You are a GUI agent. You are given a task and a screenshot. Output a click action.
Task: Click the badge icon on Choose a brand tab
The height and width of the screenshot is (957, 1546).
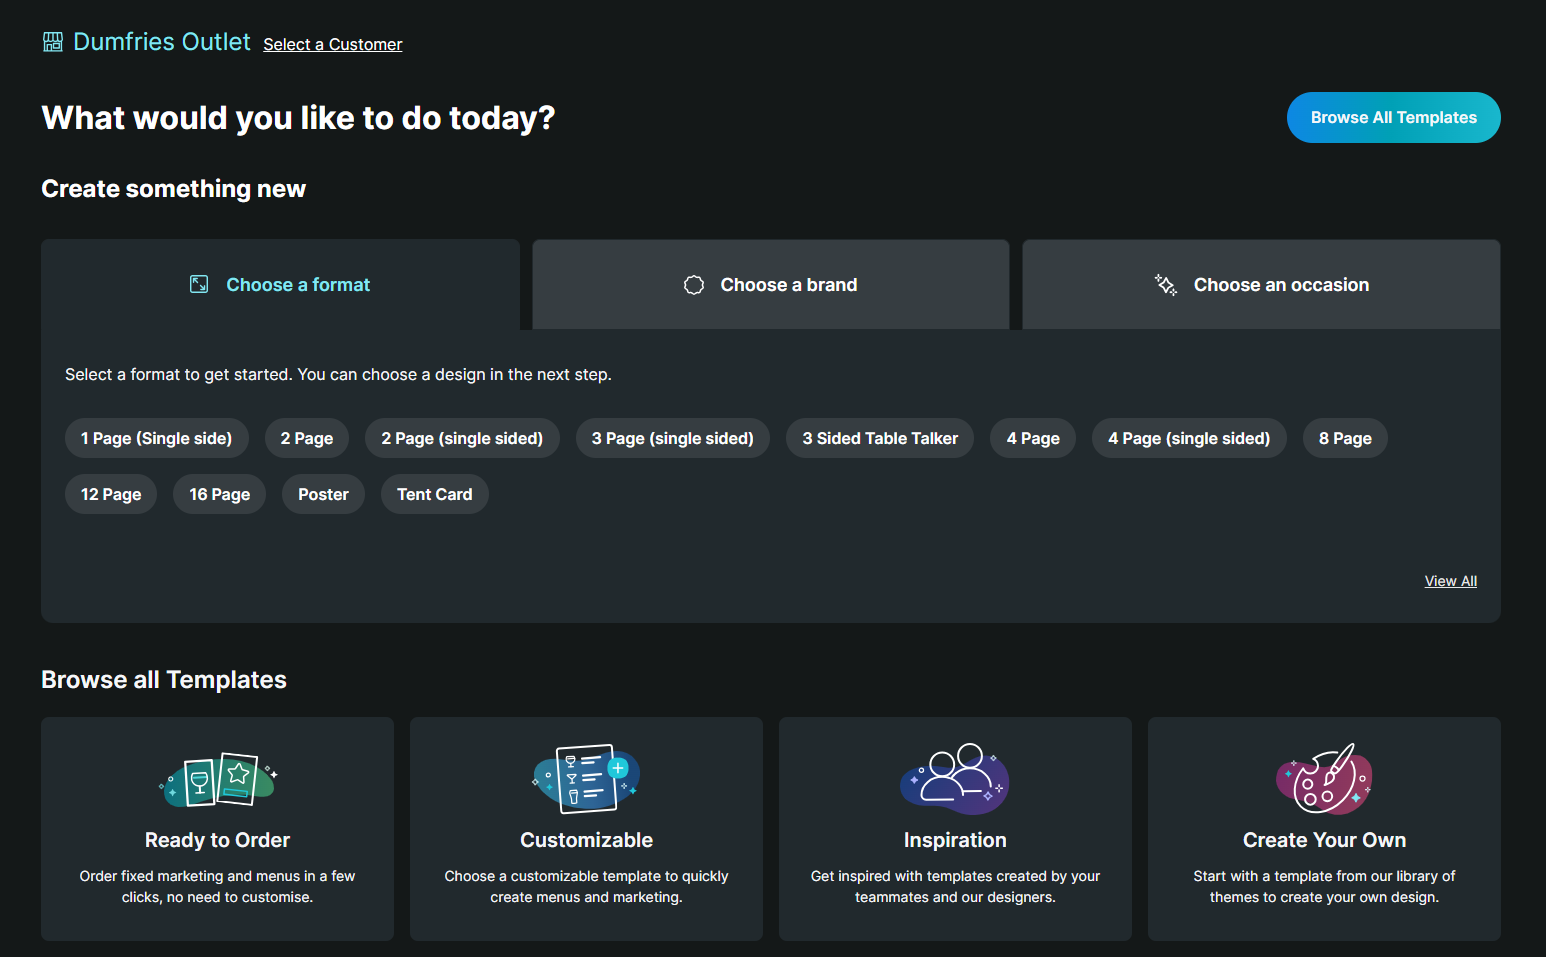(693, 285)
